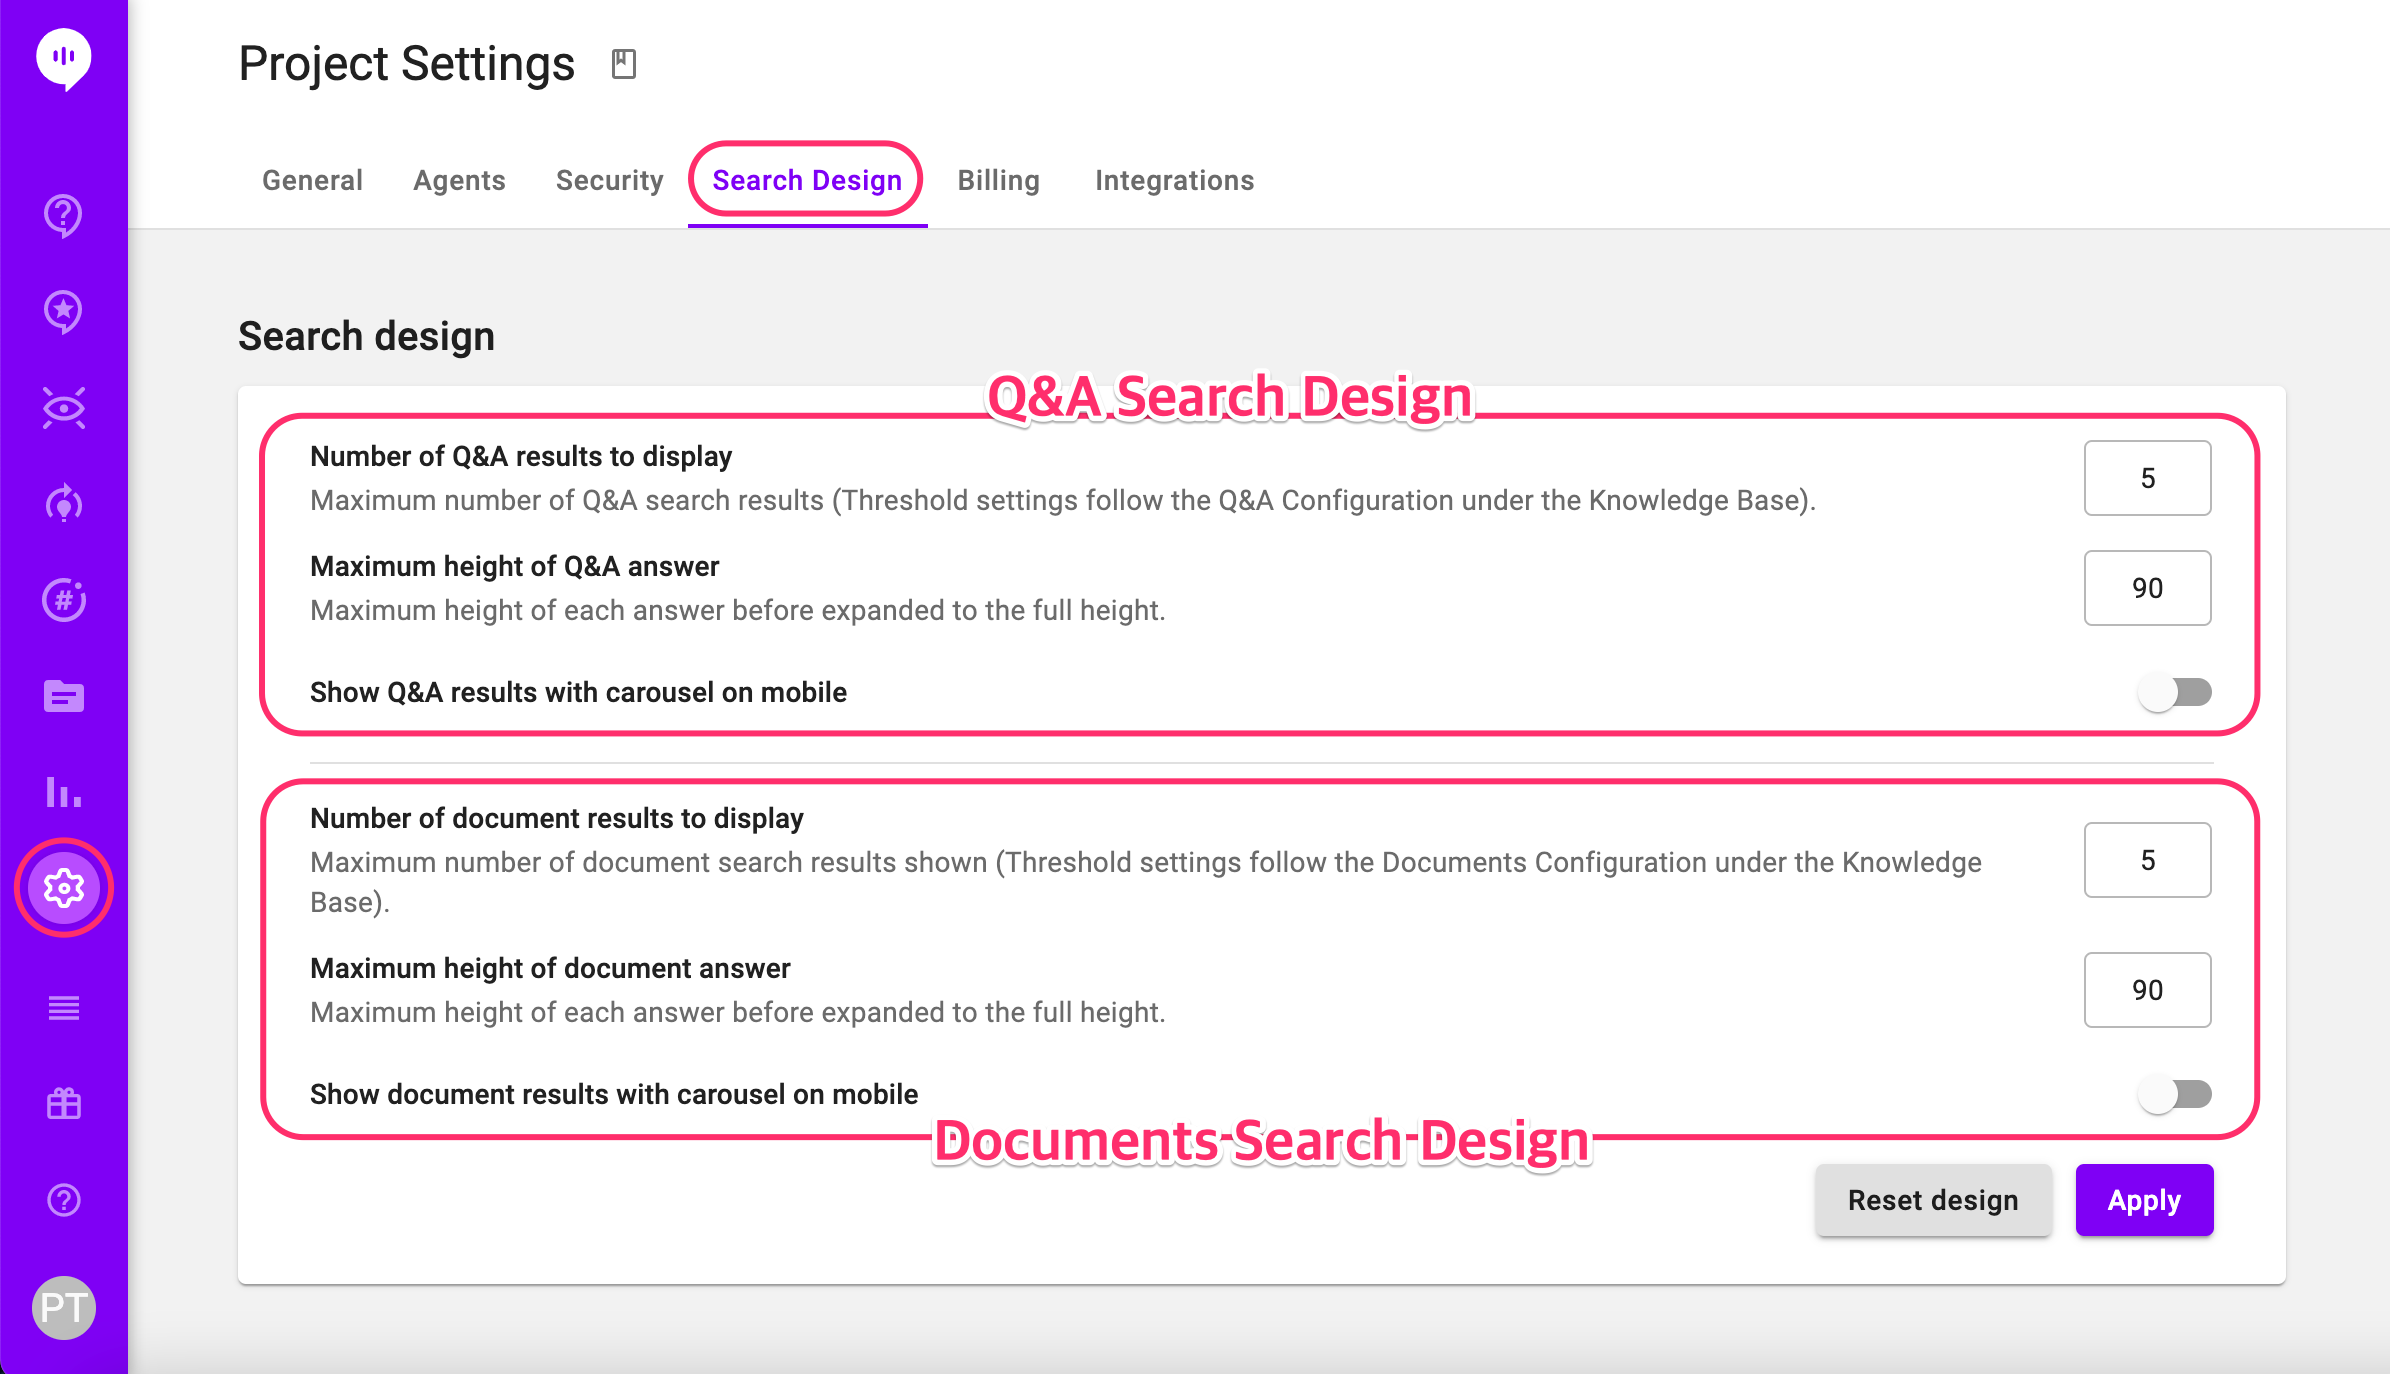Click the settings gear sidebar icon
The width and height of the screenshot is (2390, 1374).
pyautogui.click(x=63, y=888)
